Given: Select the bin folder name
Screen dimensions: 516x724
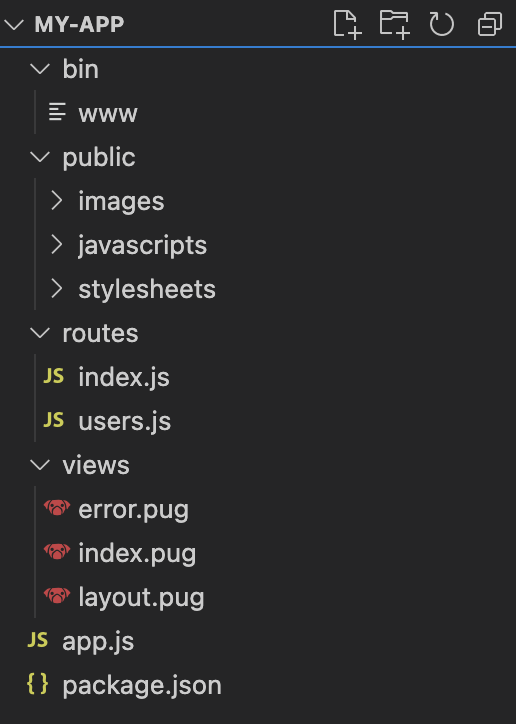Looking at the screenshot, I should coord(81,69).
